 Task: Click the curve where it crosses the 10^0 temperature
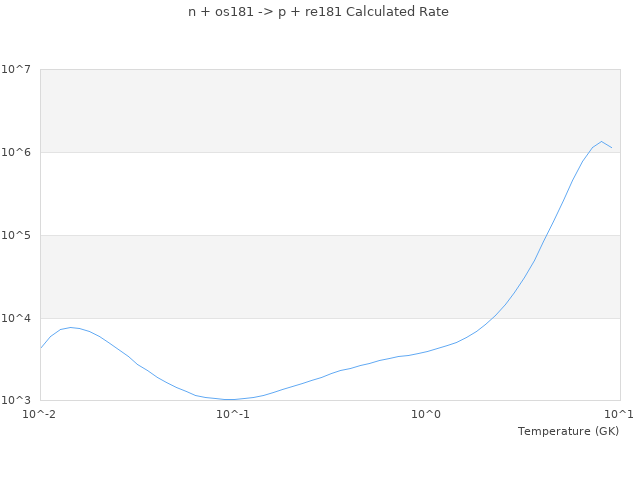click(x=426, y=351)
